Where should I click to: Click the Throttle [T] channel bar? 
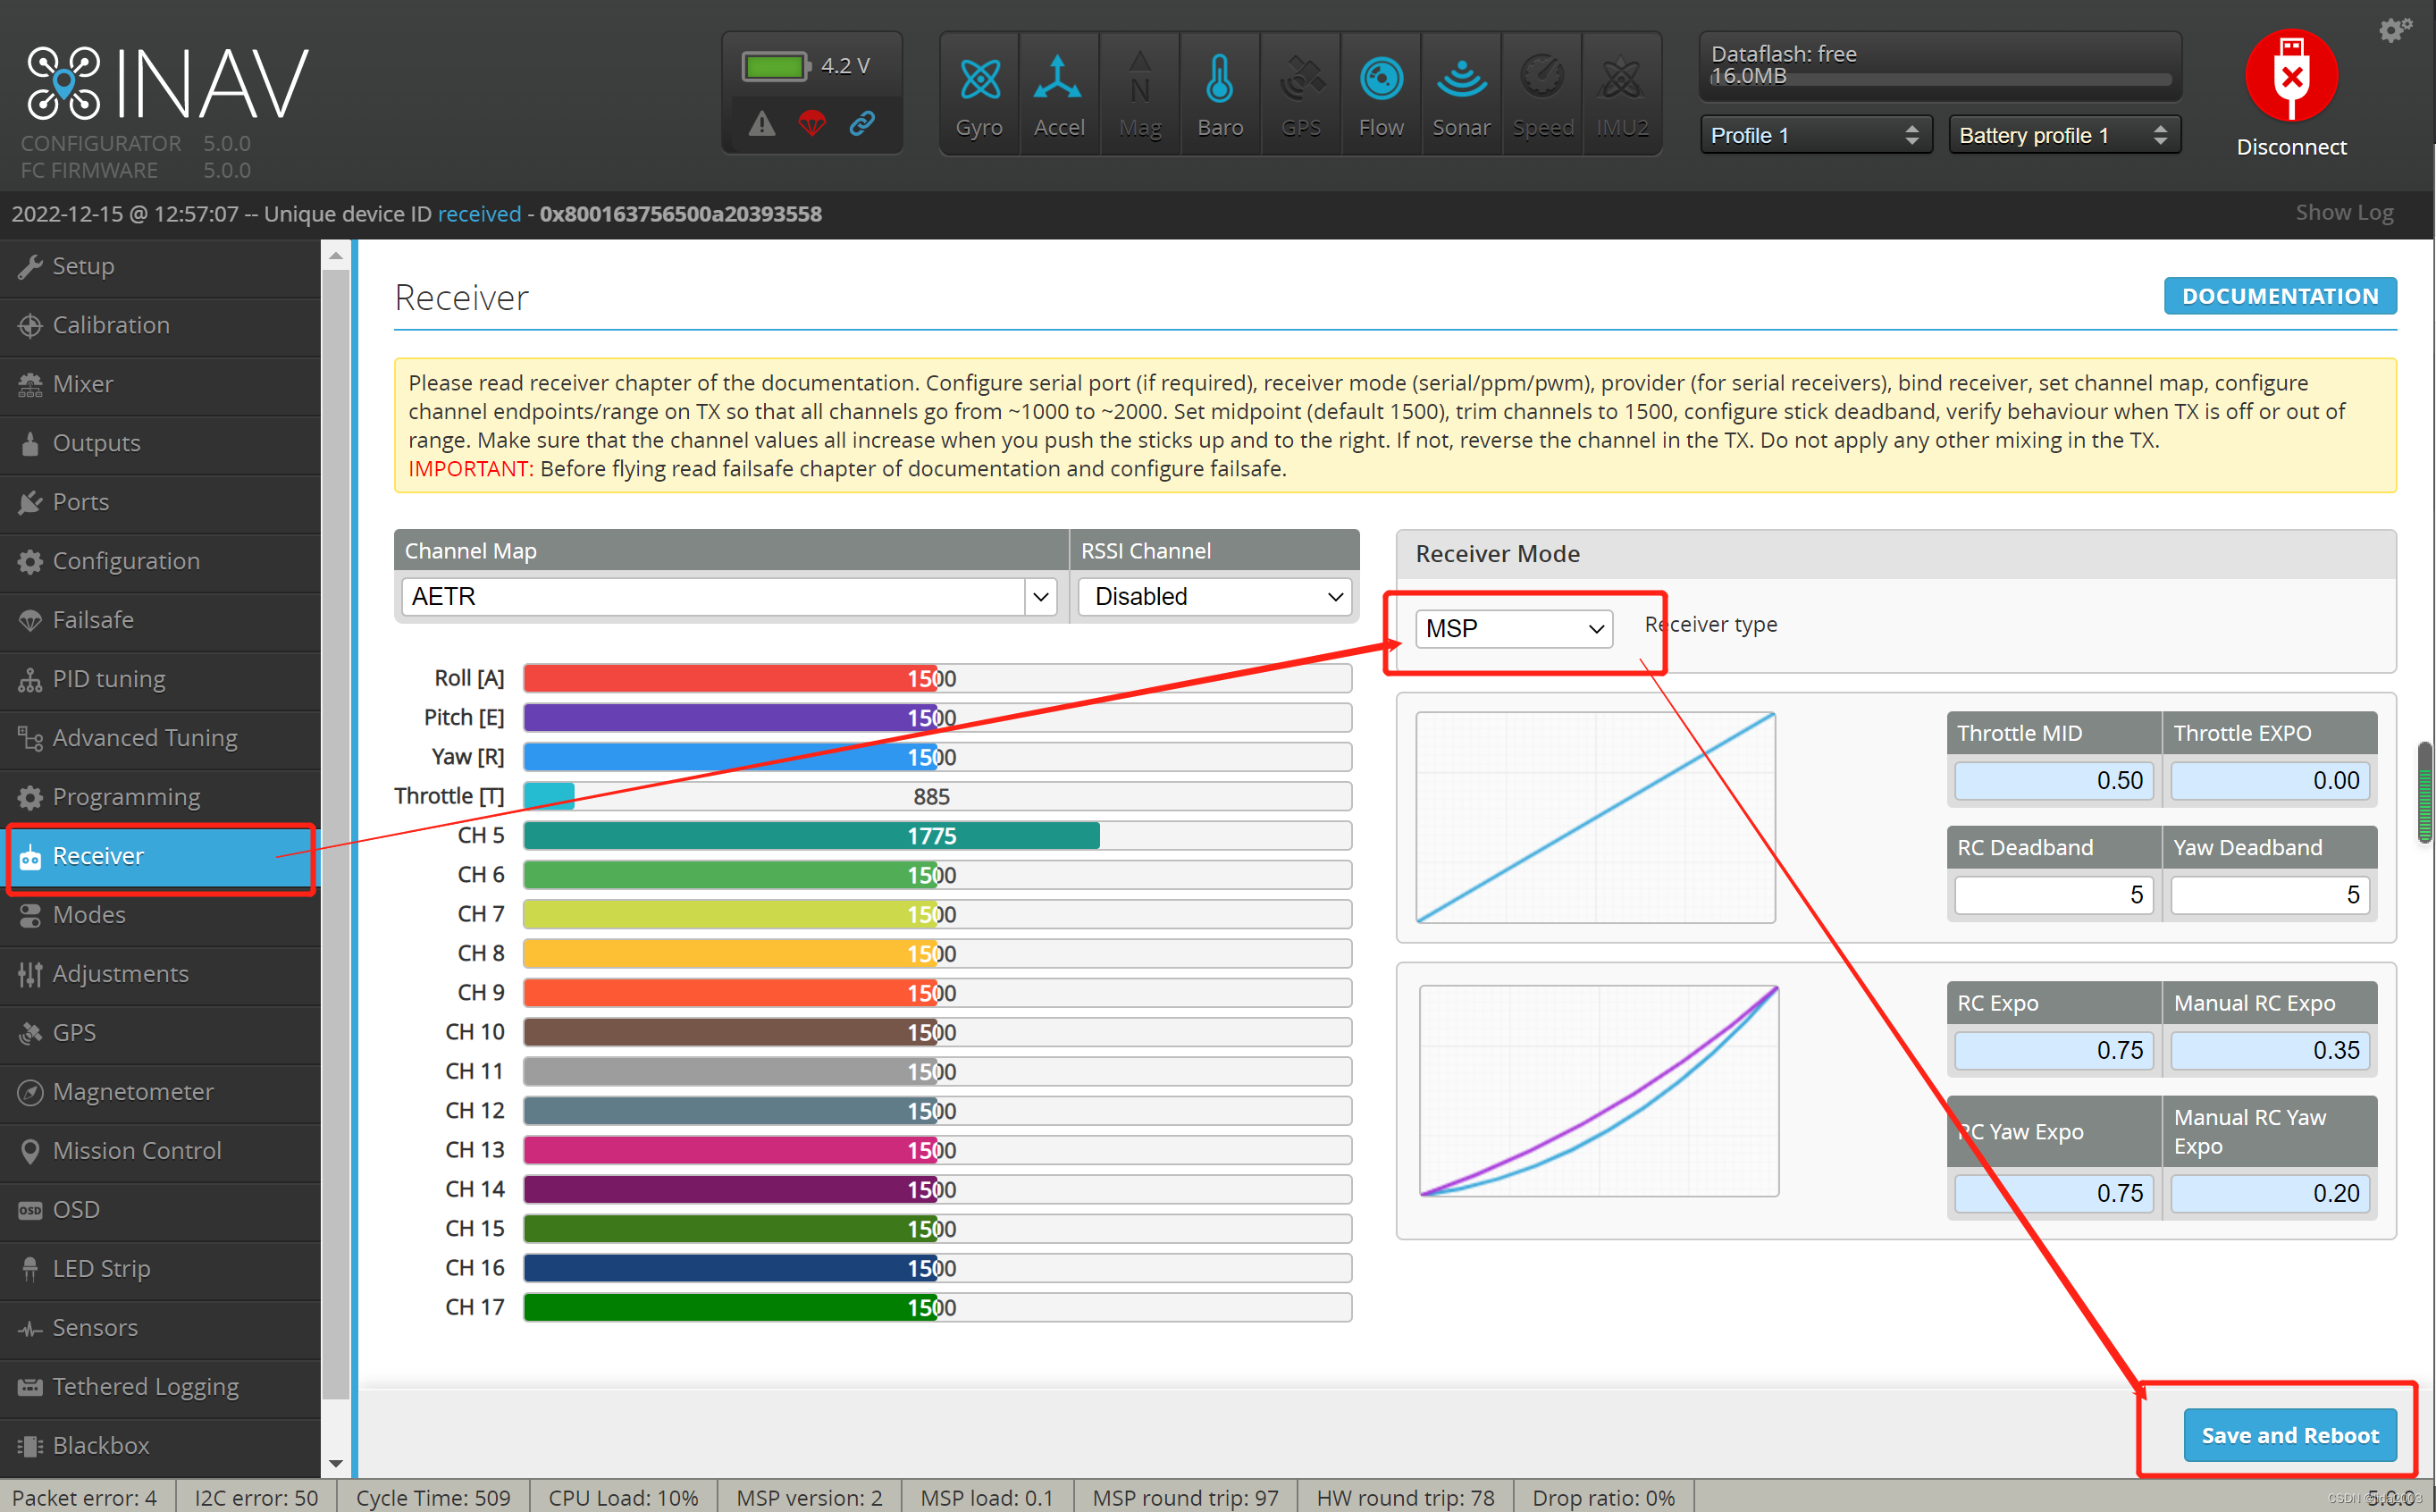[x=937, y=797]
